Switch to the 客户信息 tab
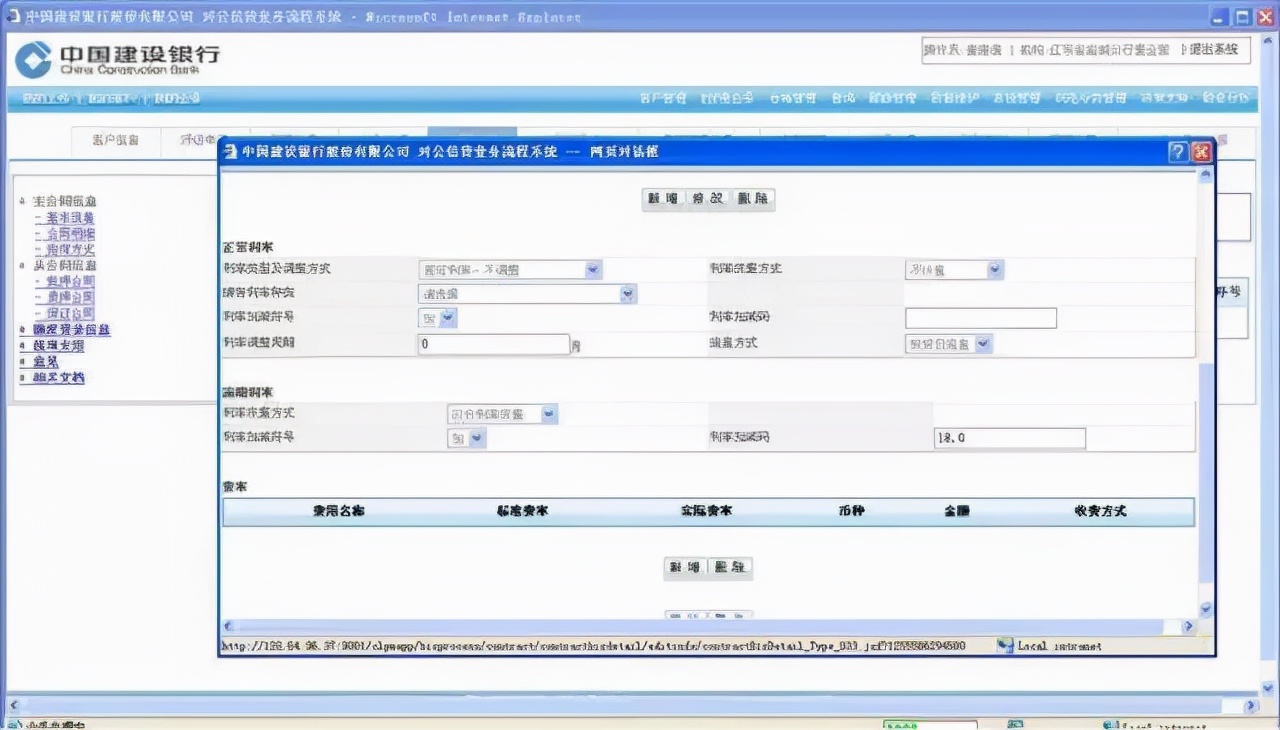 click(x=116, y=141)
